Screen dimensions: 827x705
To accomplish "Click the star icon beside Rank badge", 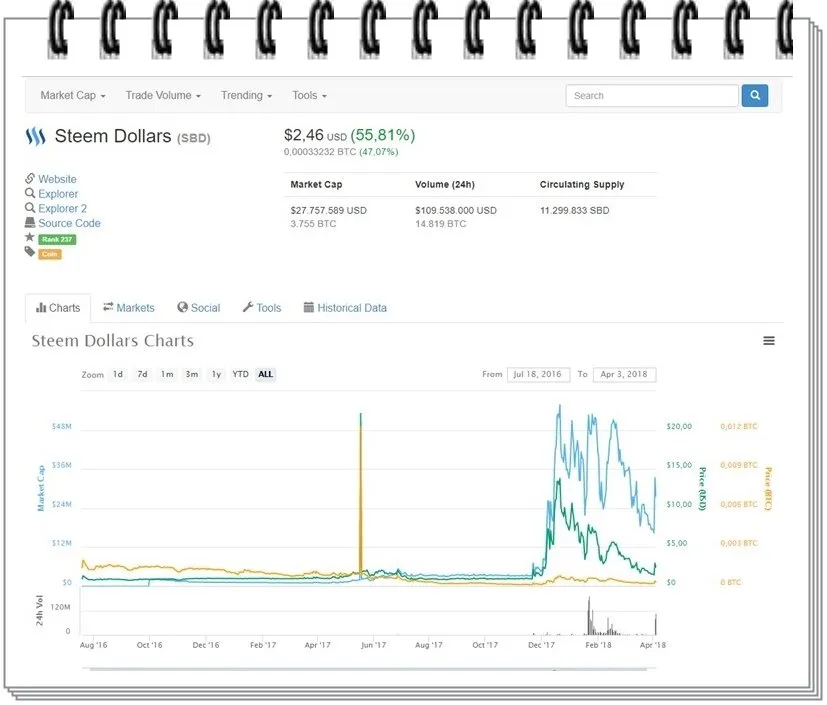I will pos(30,237).
